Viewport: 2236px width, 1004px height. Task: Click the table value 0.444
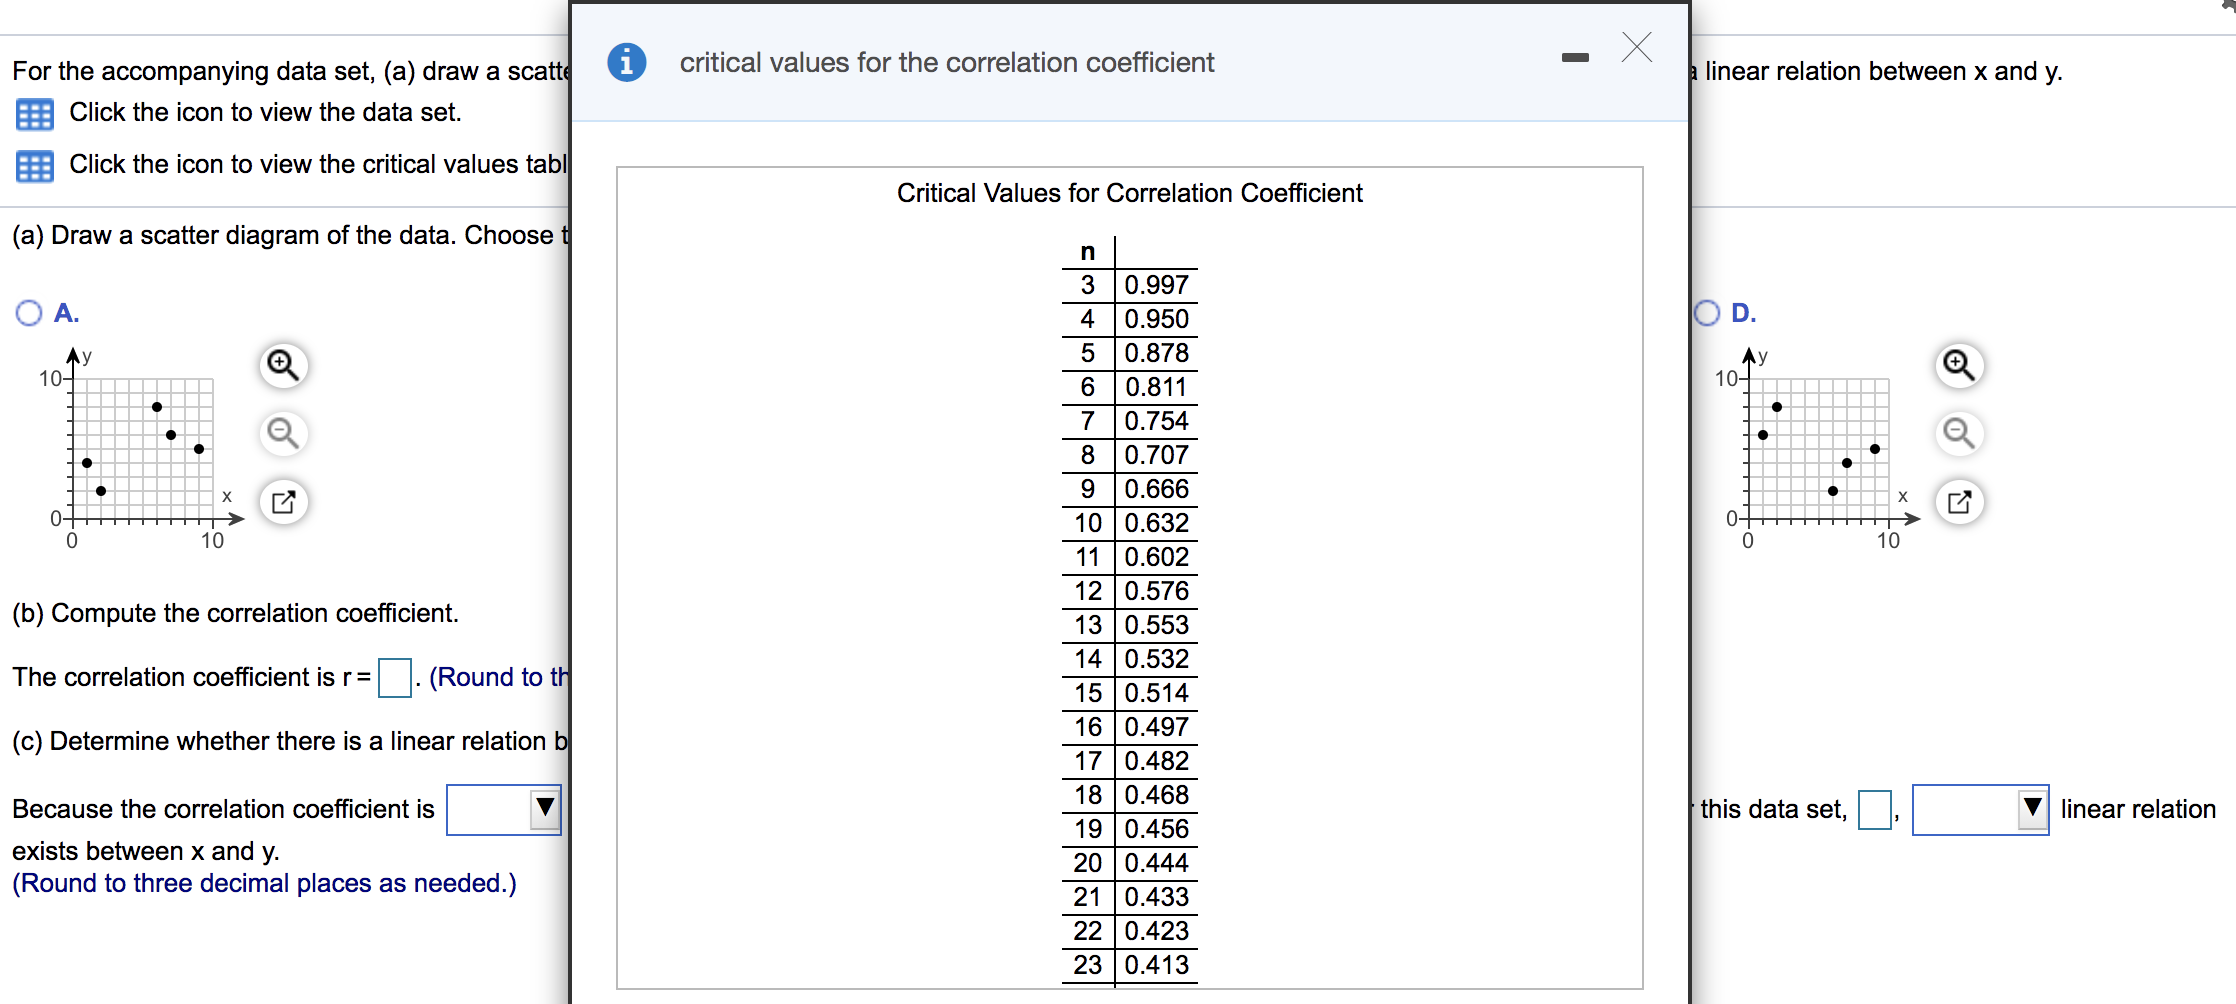[x=1156, y=863]
